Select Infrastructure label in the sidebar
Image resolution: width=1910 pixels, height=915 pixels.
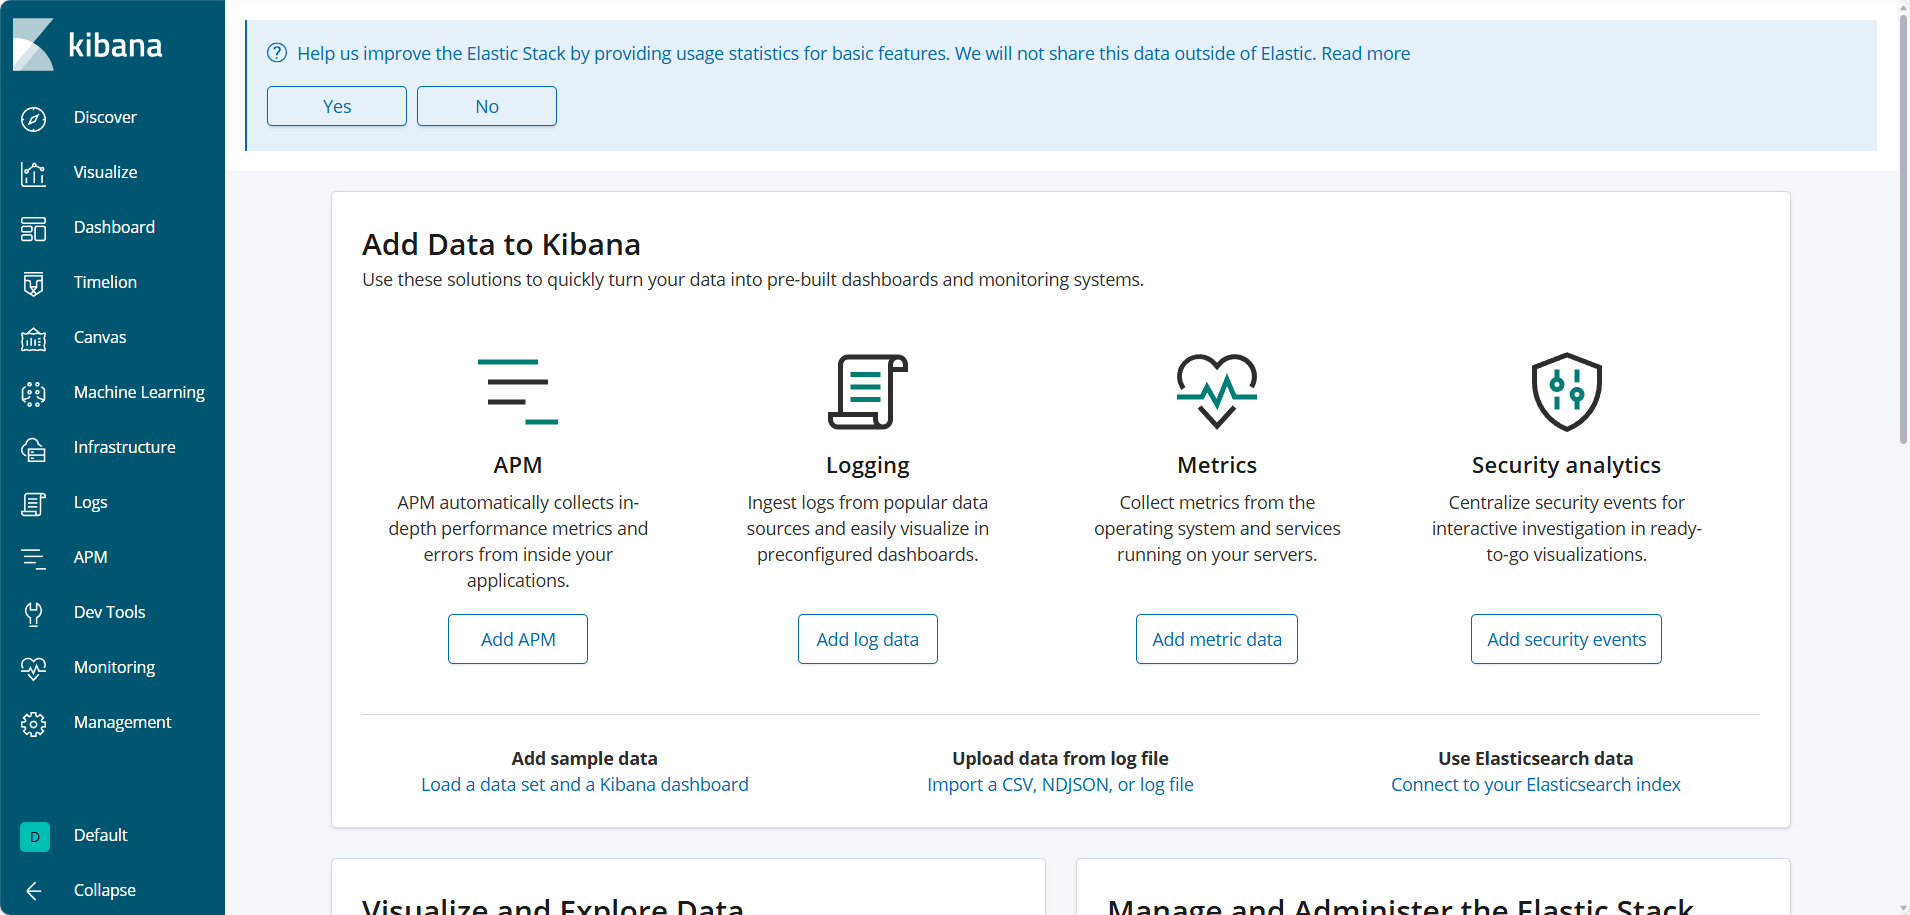[124, 447]
